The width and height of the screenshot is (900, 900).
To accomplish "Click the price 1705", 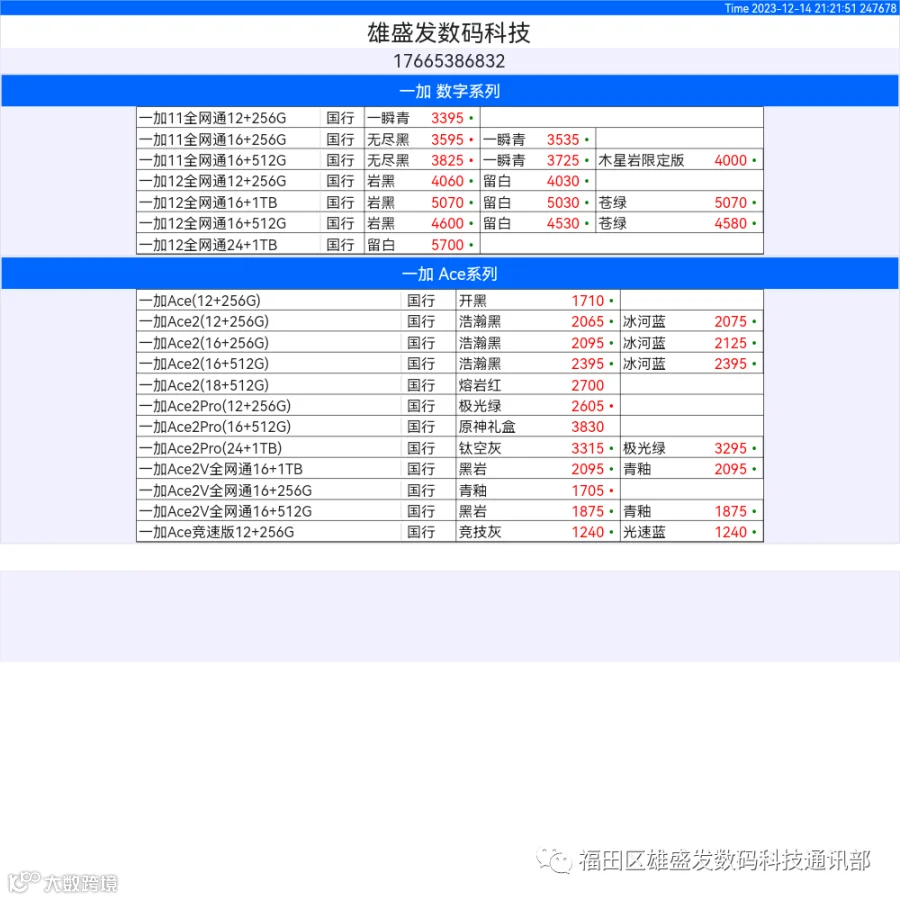I will tap(588, 491).
